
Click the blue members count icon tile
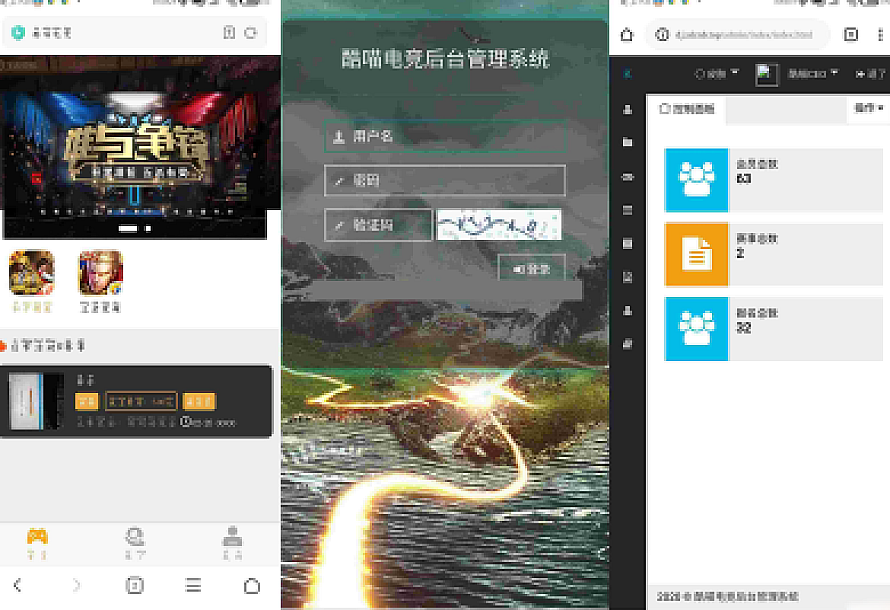[x=696, y=180]
